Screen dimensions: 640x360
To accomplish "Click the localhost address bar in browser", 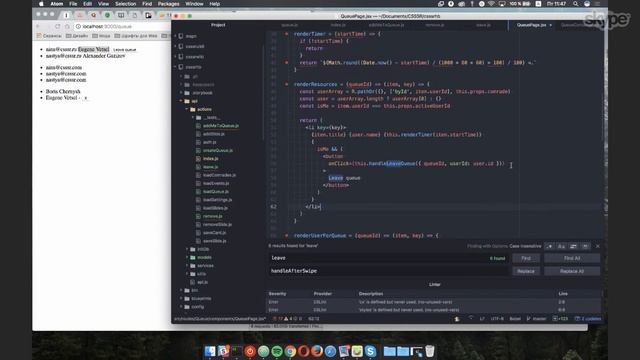I will point(122,27).
